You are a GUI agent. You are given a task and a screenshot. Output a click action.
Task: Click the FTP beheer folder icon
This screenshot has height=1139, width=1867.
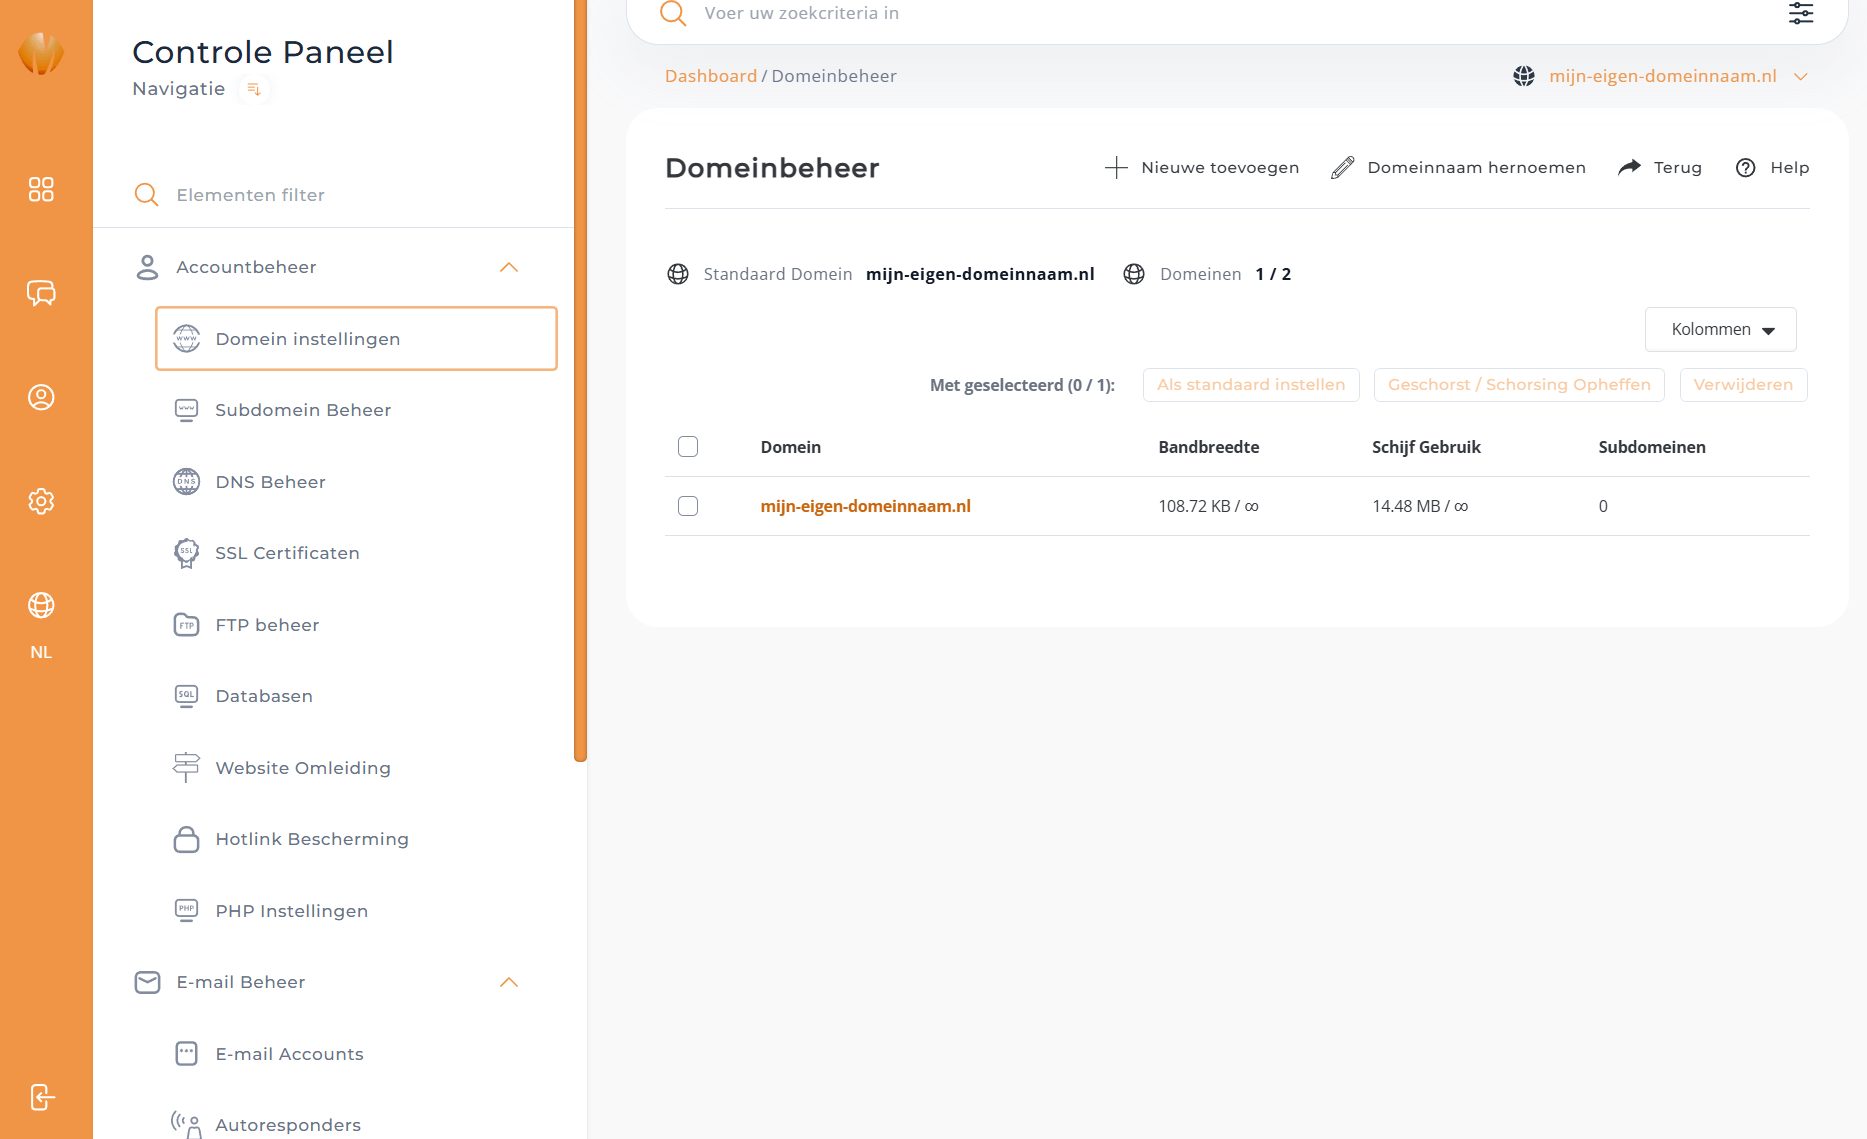tap(187, 625)
